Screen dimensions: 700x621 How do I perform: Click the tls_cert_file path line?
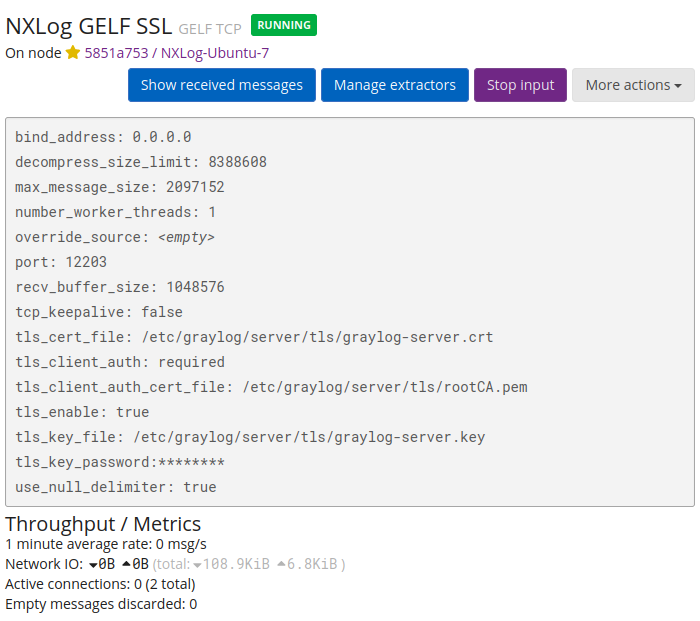254,337
